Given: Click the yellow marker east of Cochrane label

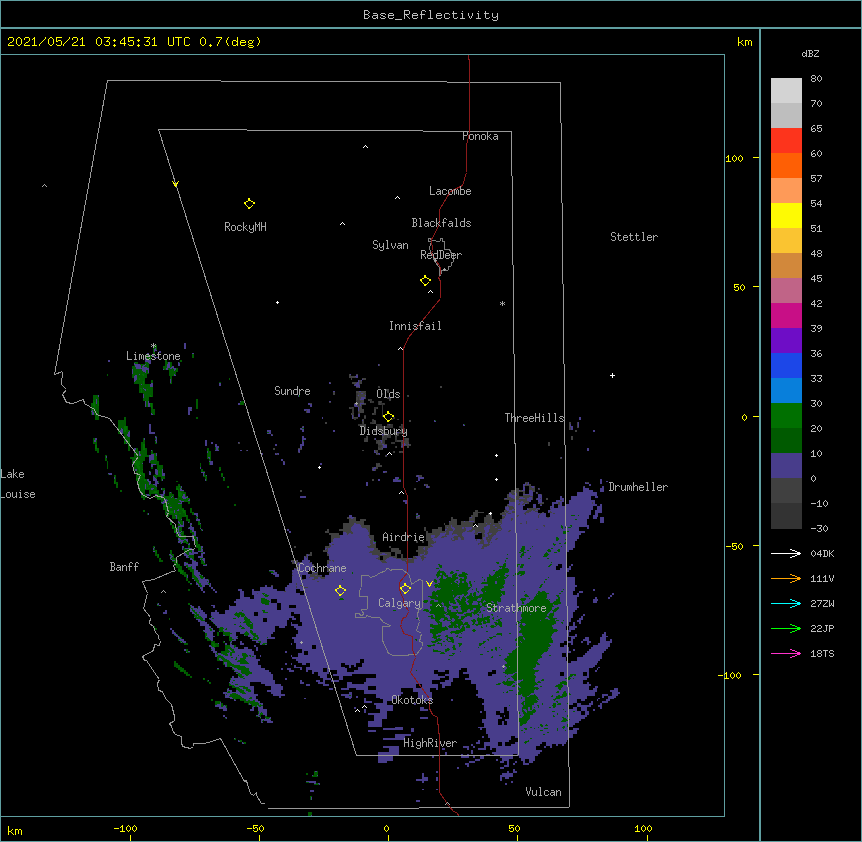Looking at the screenshot, I should pos(340,591).
